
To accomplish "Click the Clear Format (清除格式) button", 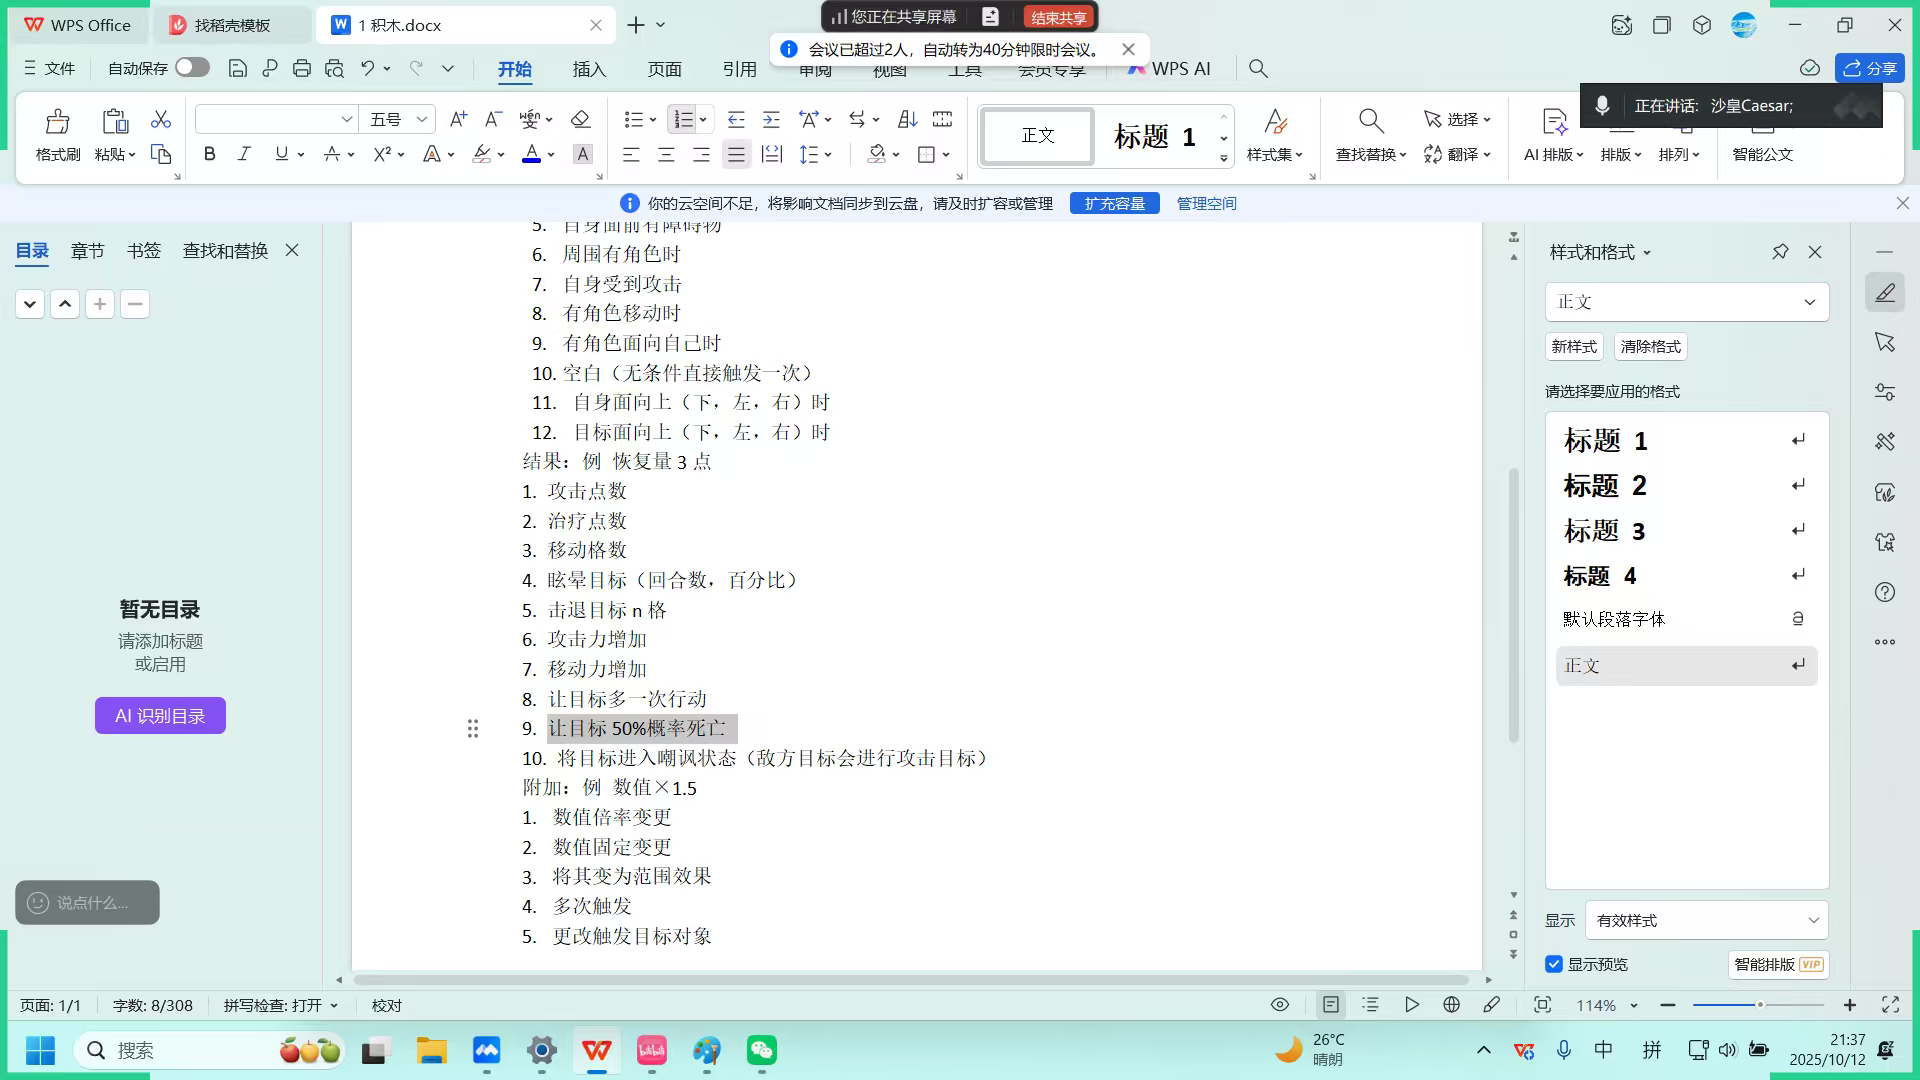I will point(1651,346).
